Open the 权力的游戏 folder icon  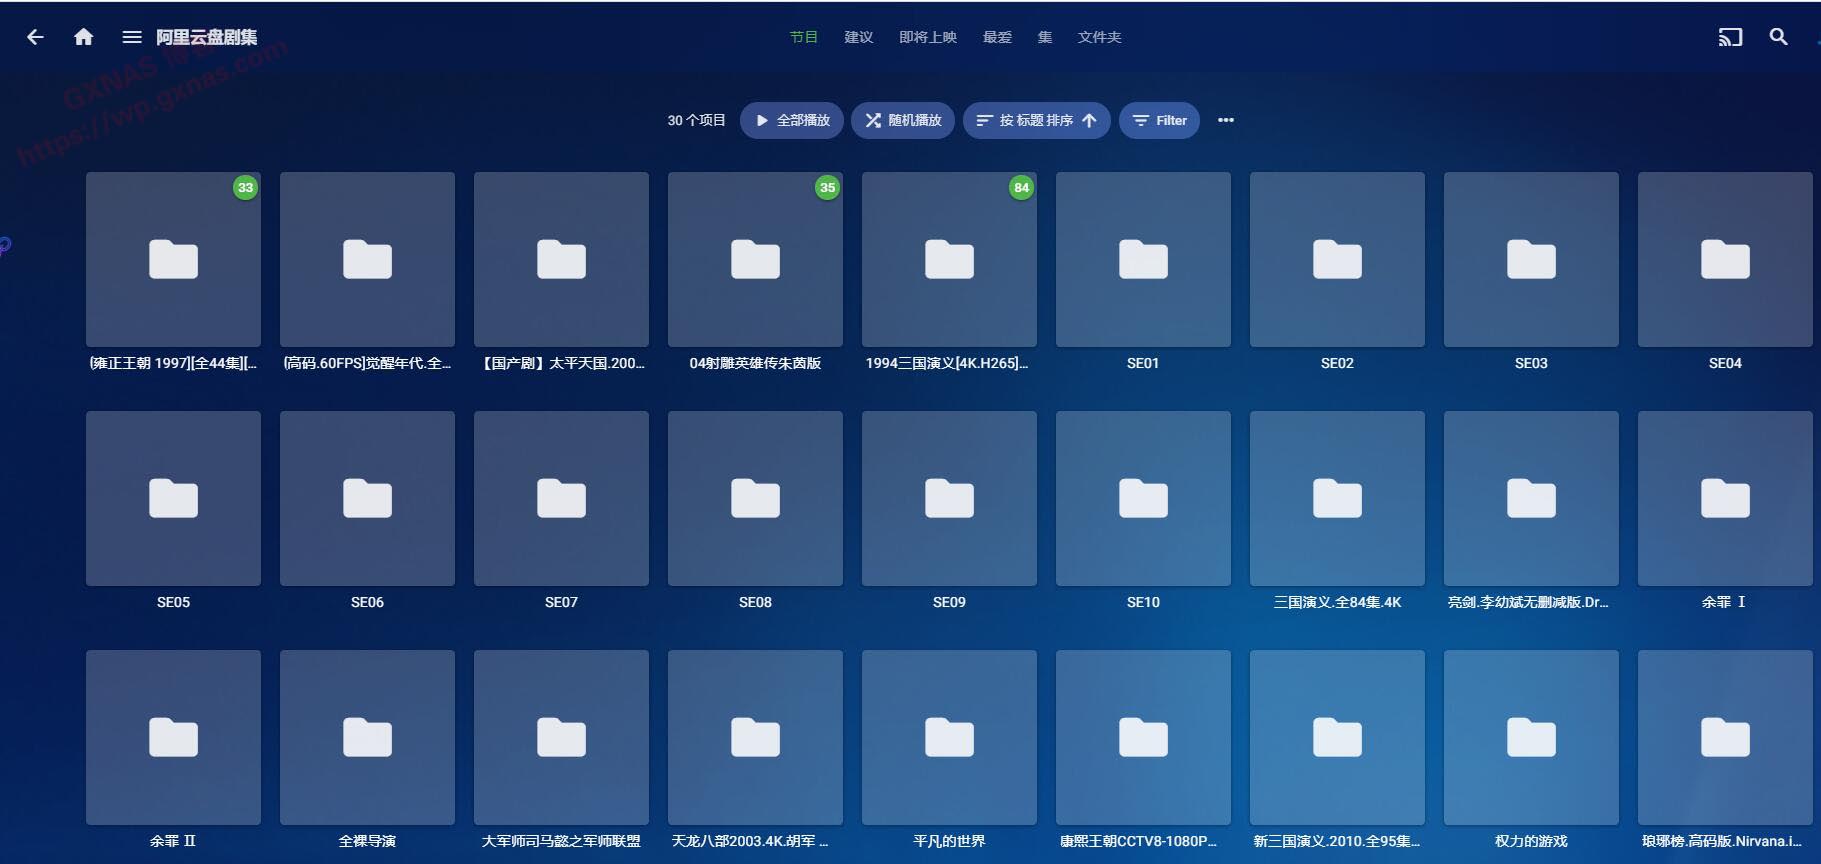[1531, 738]
